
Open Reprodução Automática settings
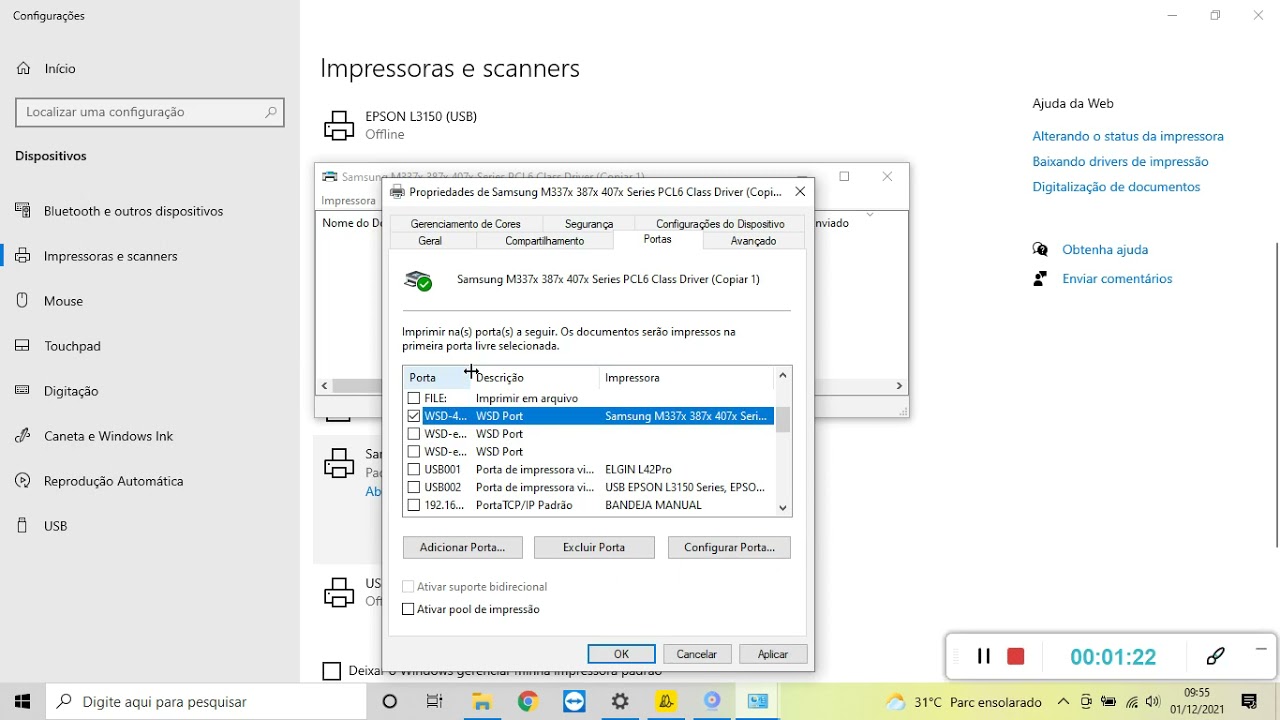point(113,481)
